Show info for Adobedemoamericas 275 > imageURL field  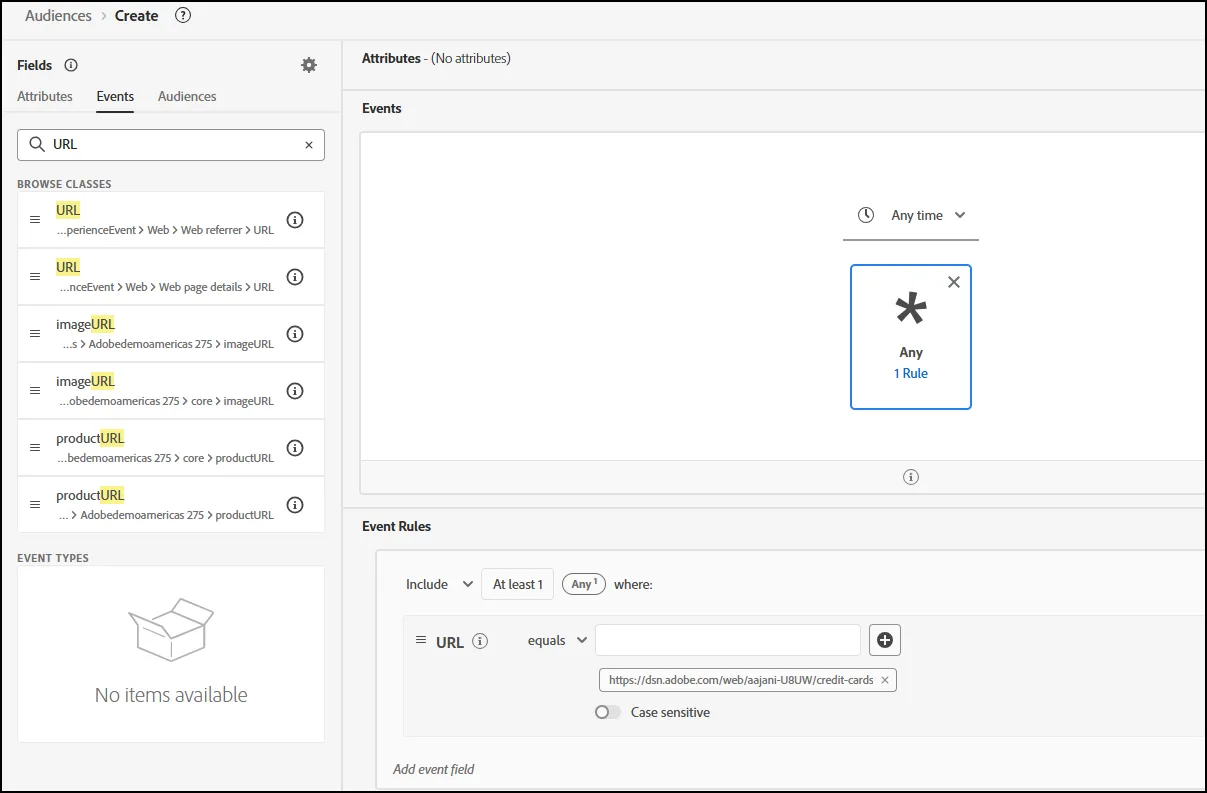tap(295, 334)
